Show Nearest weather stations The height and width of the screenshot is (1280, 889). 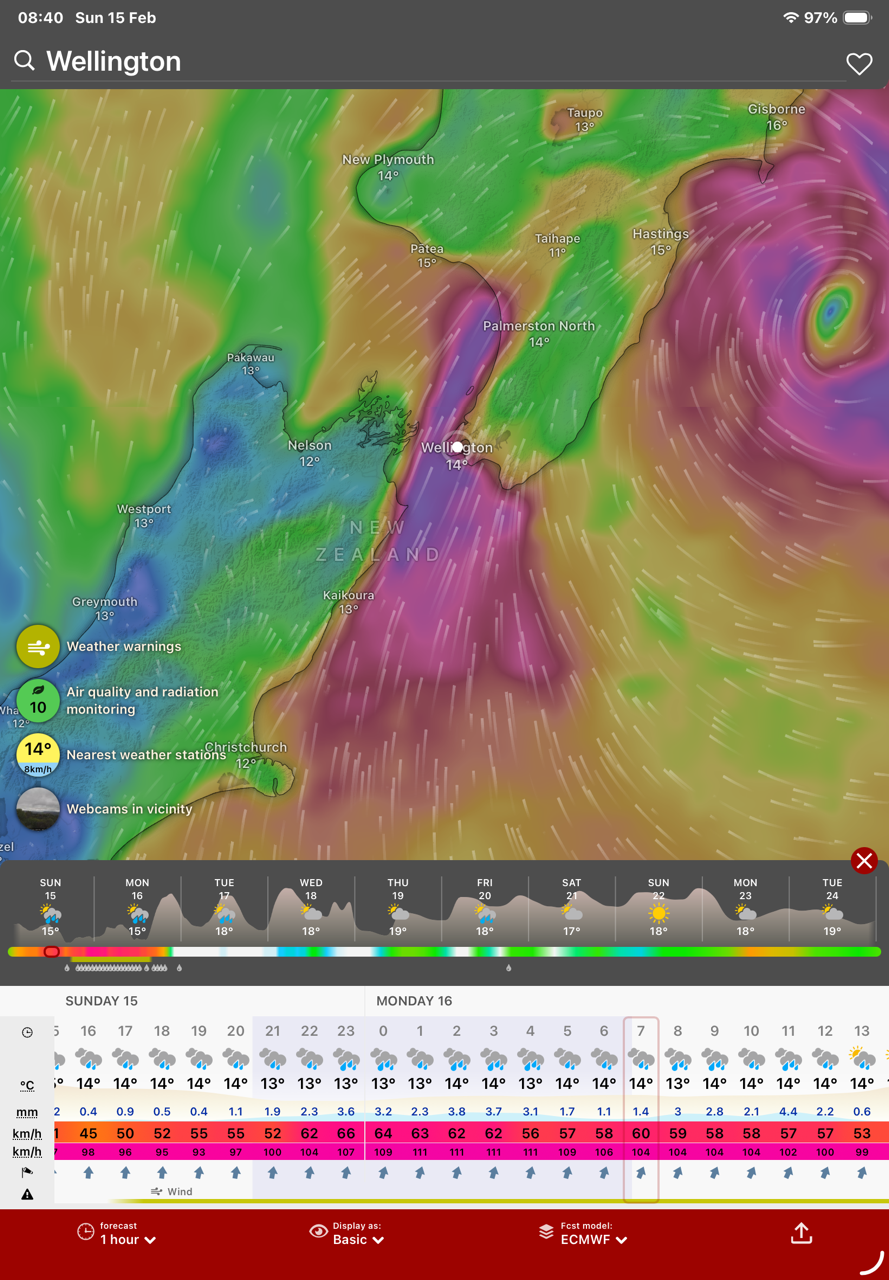(38, 755)
